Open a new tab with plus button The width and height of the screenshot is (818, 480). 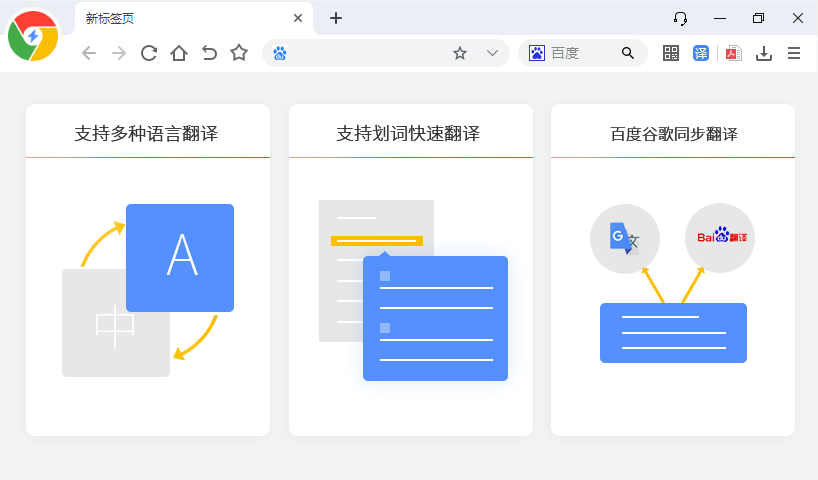point(336,18)
